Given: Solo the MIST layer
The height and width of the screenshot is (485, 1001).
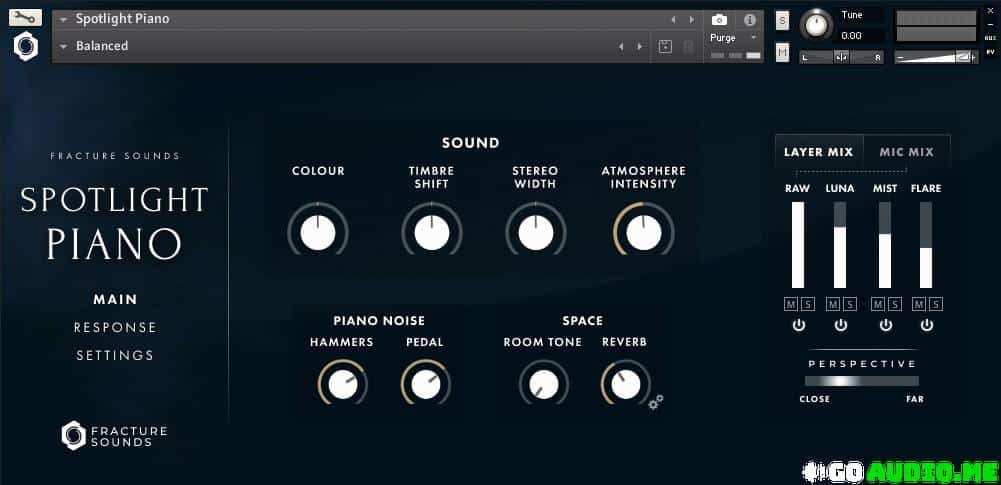Looking at the screenshot, I should click(894, 304).
